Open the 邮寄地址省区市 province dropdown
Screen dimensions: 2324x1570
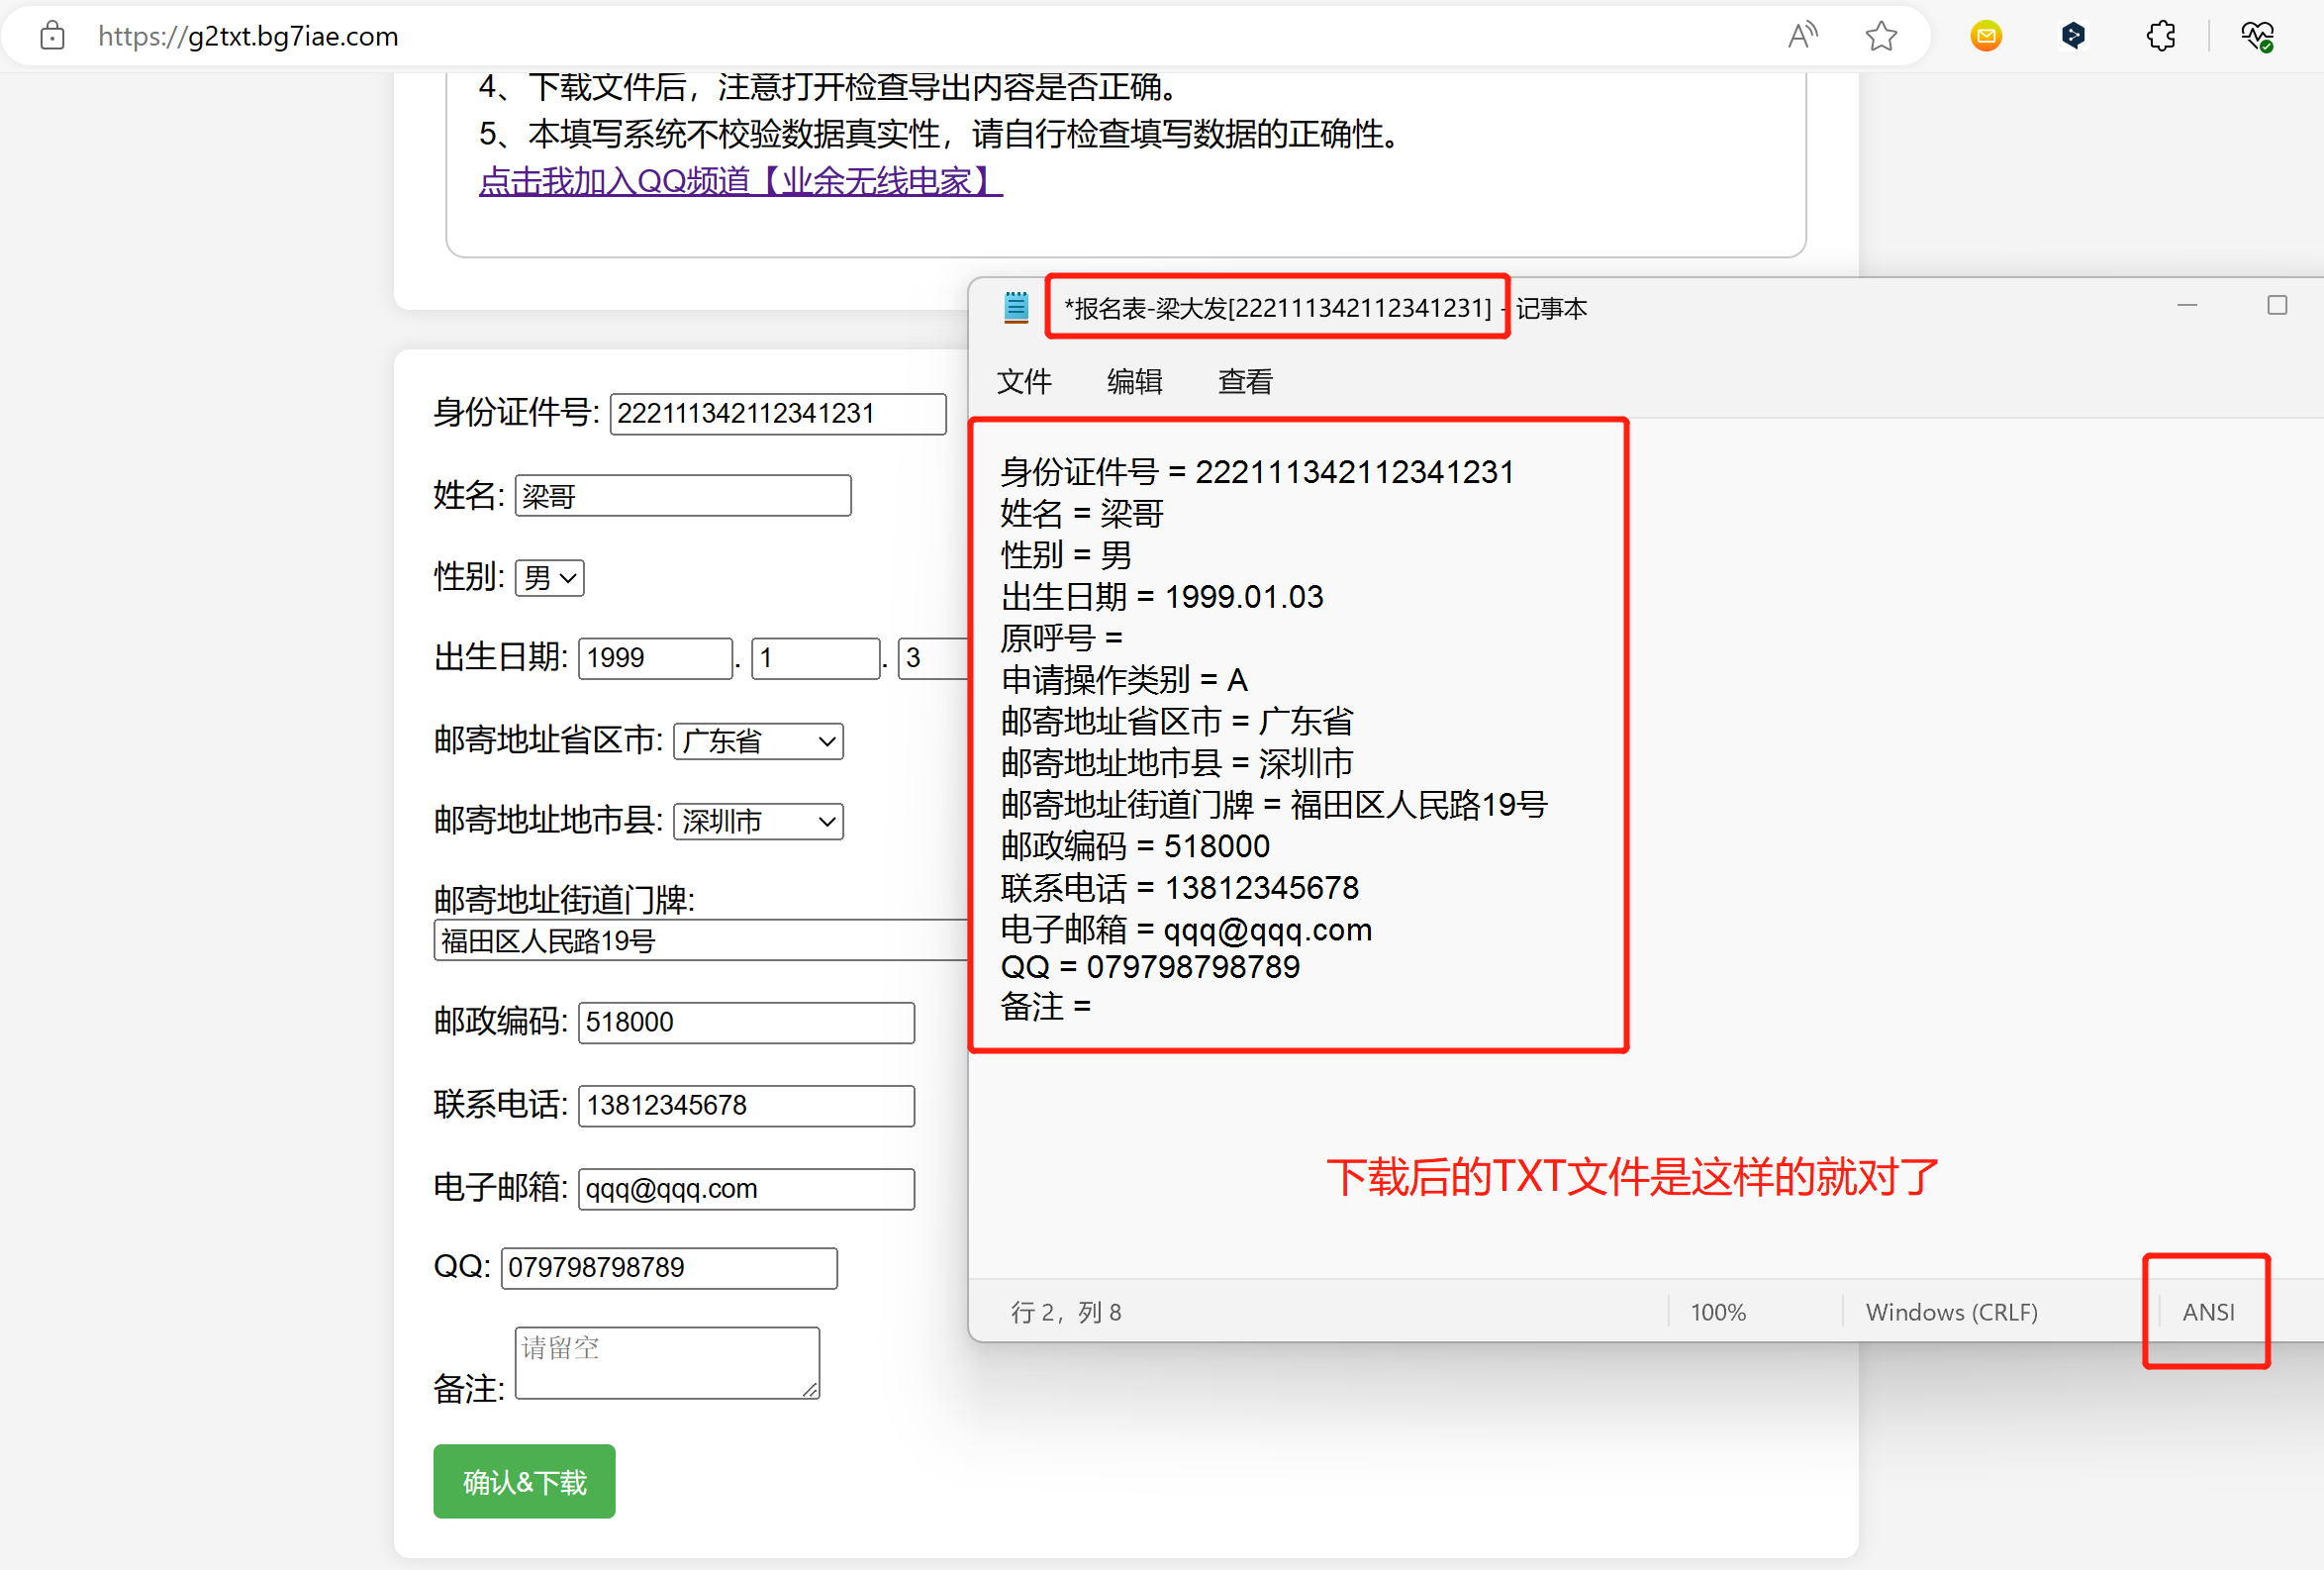pyautogui.click(x=758, y=741)
